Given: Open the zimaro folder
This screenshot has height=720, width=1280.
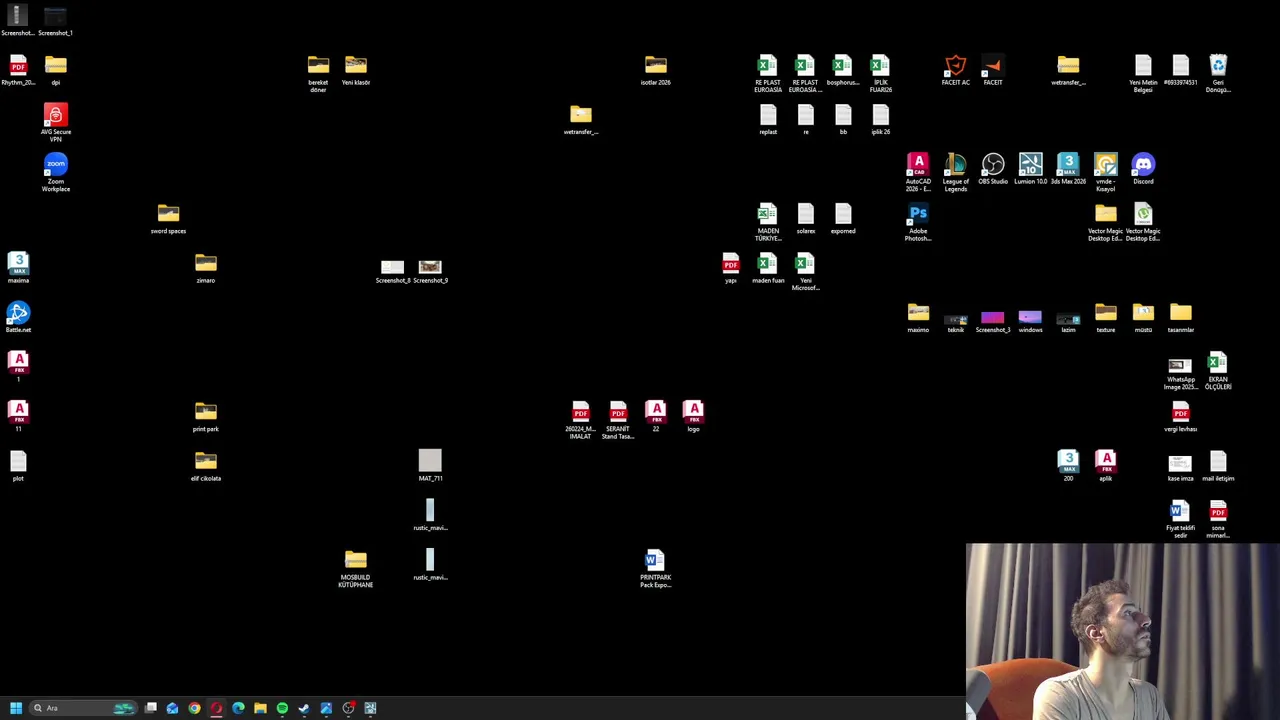Looking at the screenshot, I should (206, 268).
